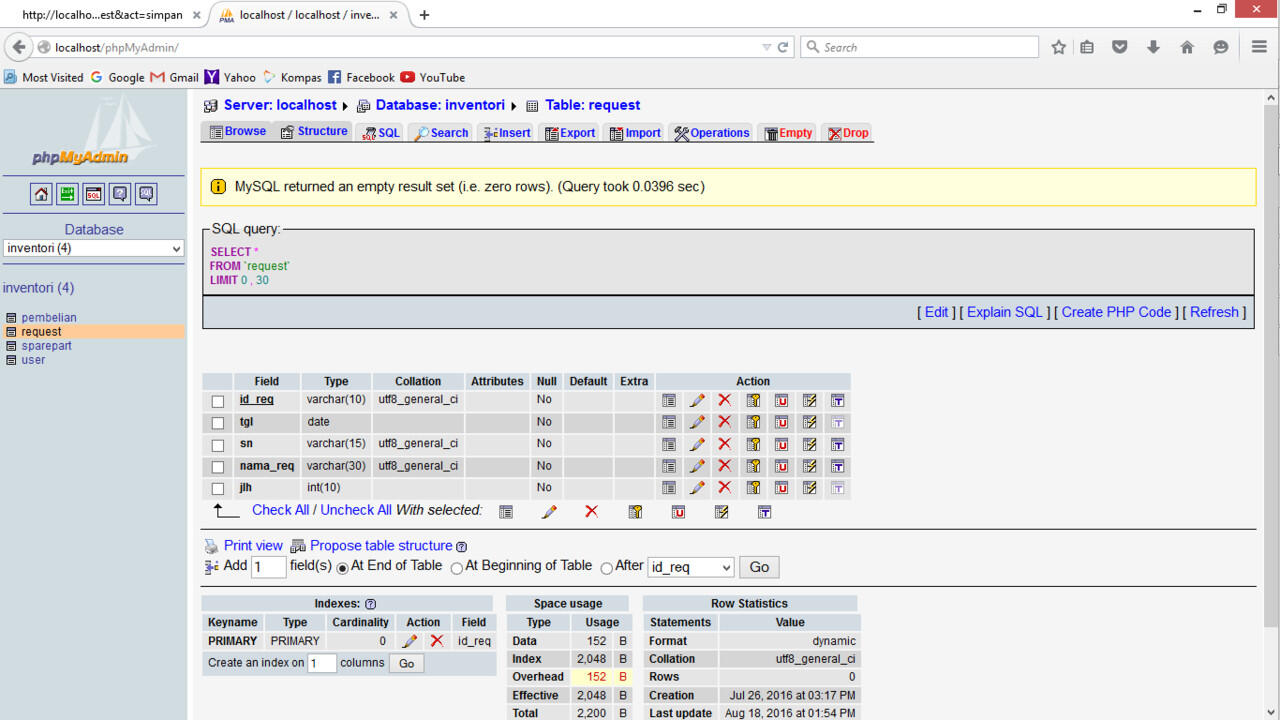Click the Propose table structure link

381,546
